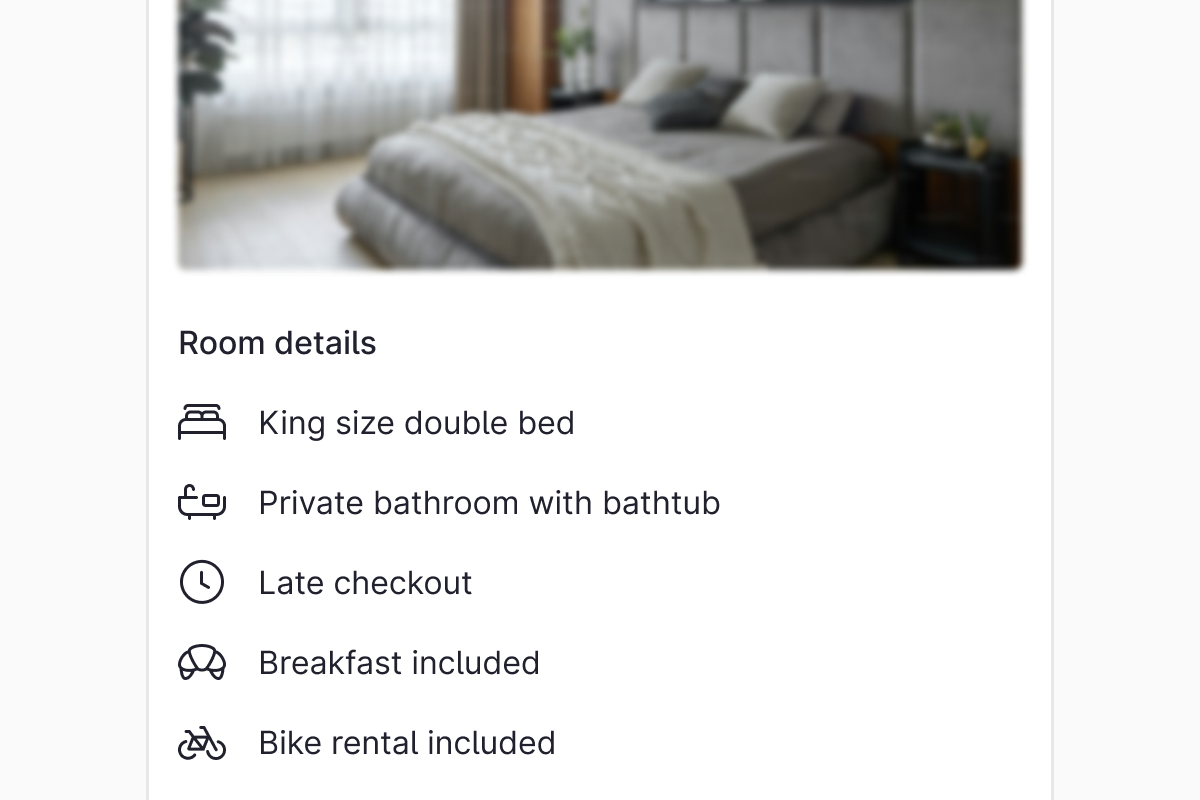The width and height of the screenshot is (1200, 800).
Task: Click the croissant breakfast icon
Action: (202, 662)
